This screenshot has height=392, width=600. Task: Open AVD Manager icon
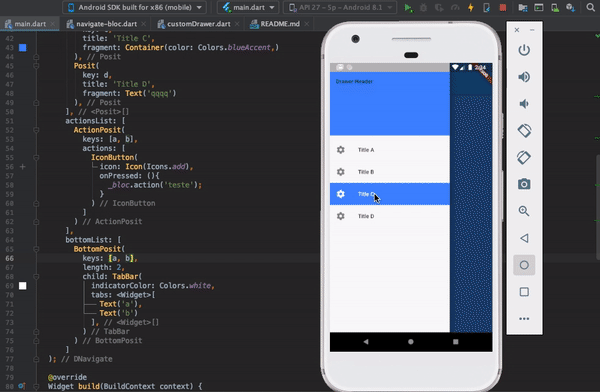pyautogui.click(x=554, y=8)
